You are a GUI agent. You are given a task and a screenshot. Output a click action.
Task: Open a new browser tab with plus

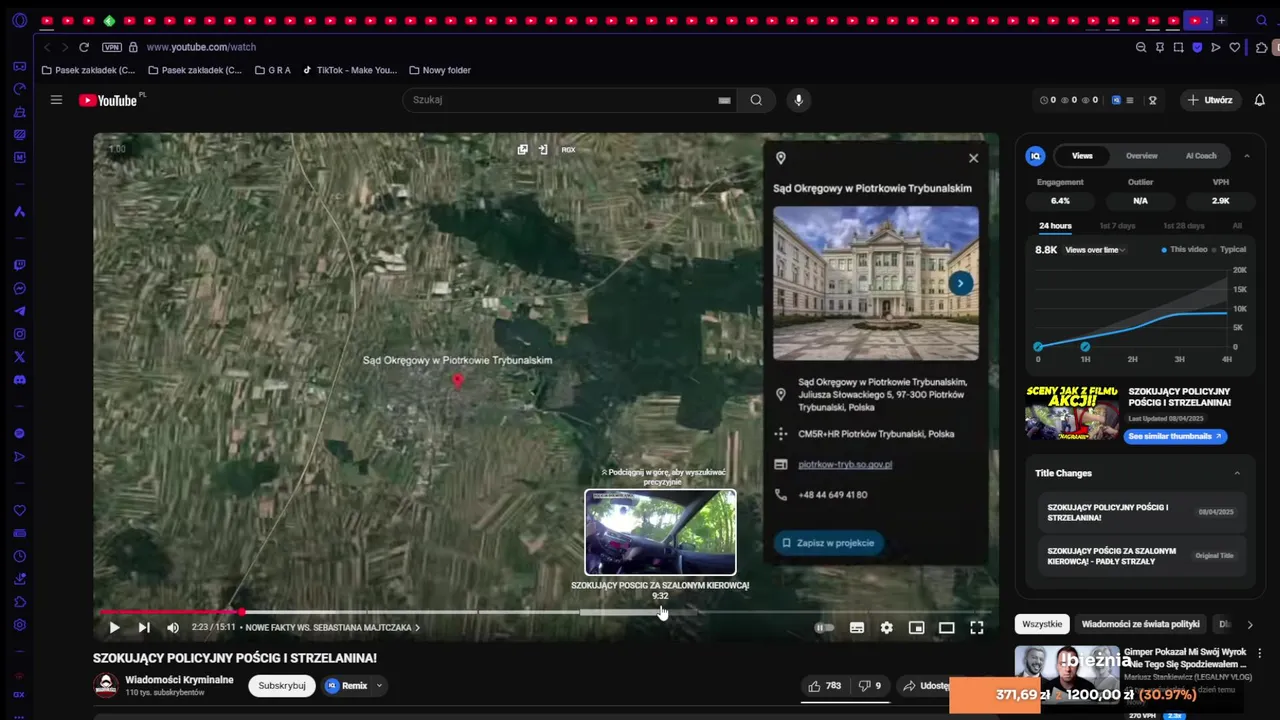tap(1221, 20)
